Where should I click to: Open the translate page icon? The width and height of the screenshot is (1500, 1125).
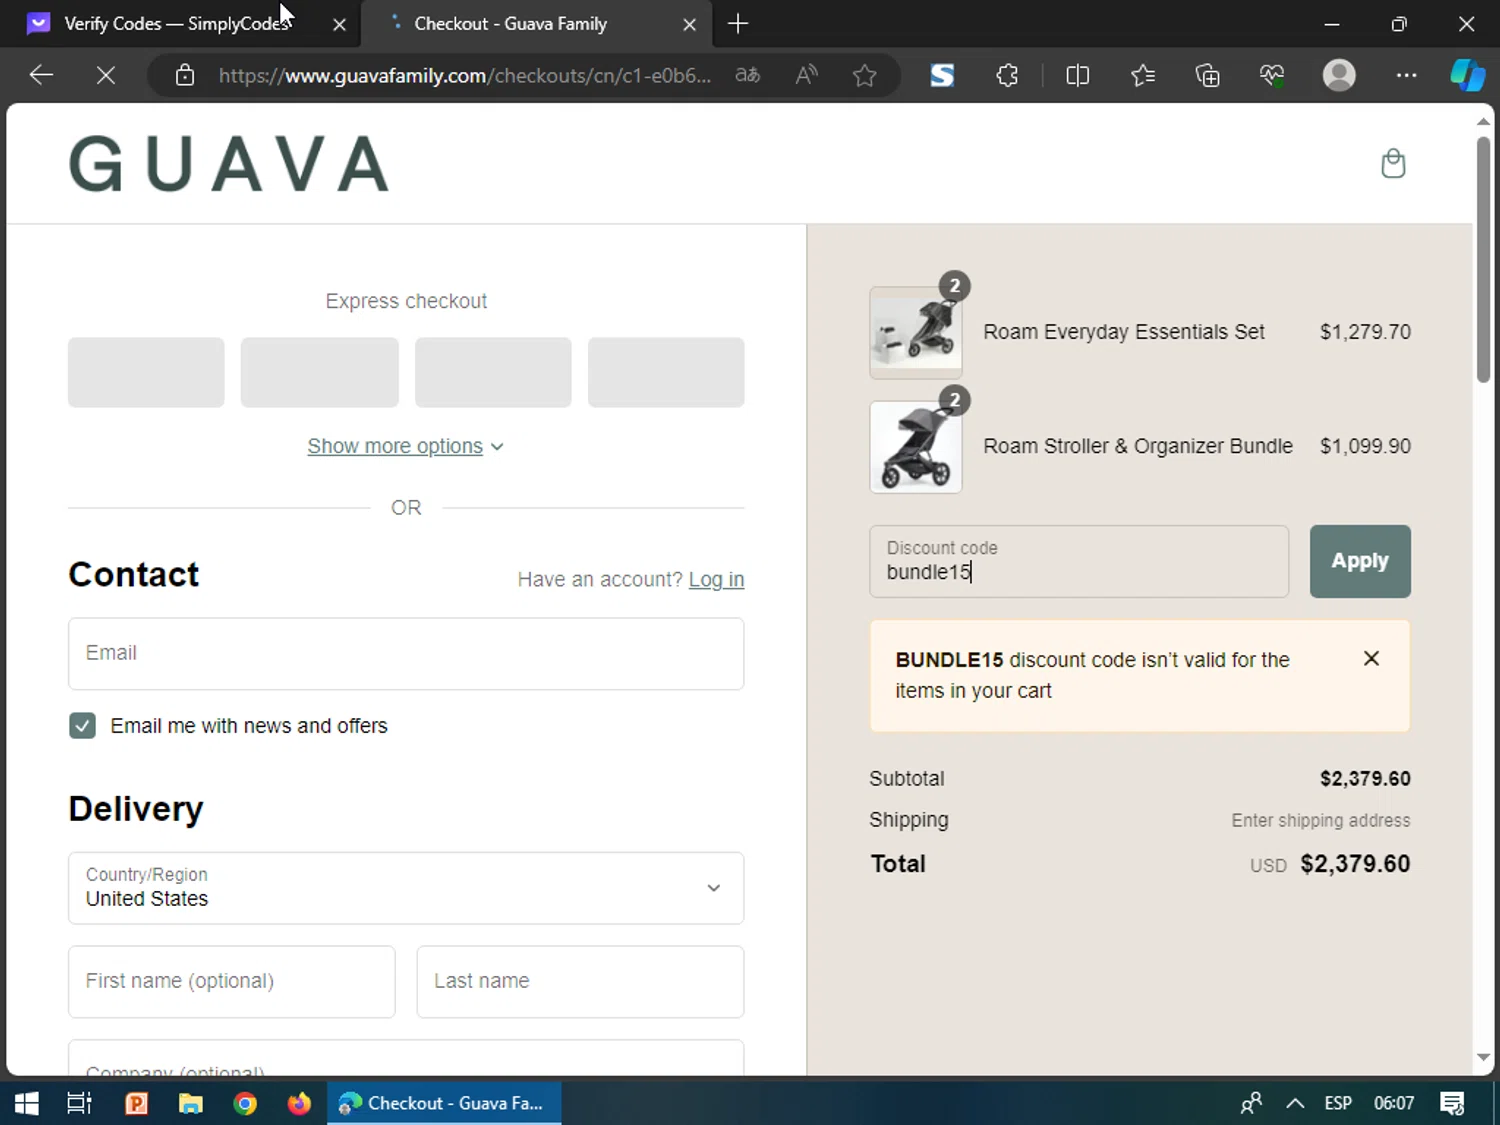coord(748,75)
